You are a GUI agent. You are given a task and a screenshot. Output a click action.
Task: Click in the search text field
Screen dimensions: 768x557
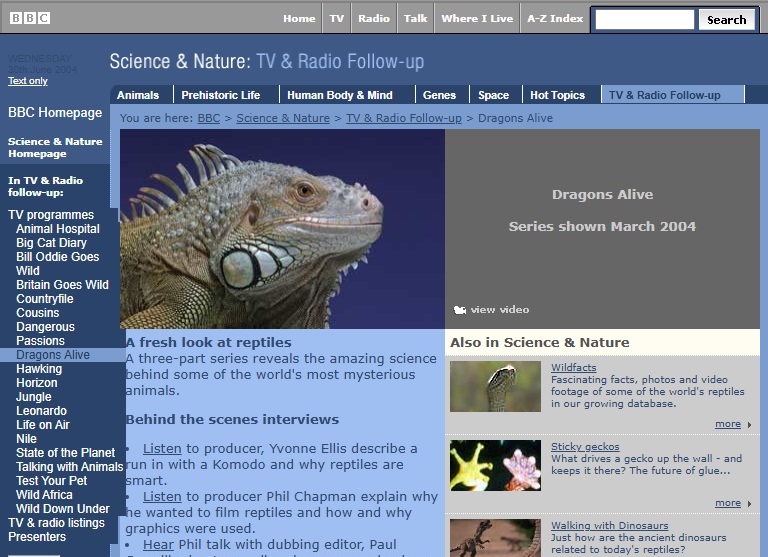(645, 20)
